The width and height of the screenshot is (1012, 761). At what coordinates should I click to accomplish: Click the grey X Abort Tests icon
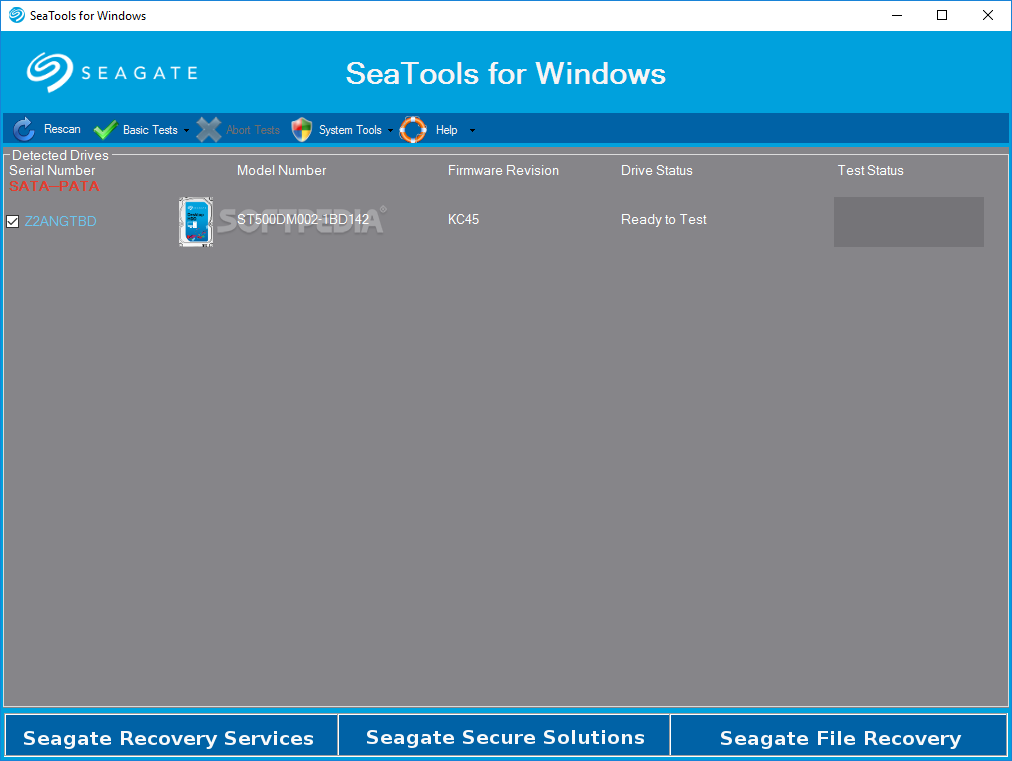click(x=208, y=130)
